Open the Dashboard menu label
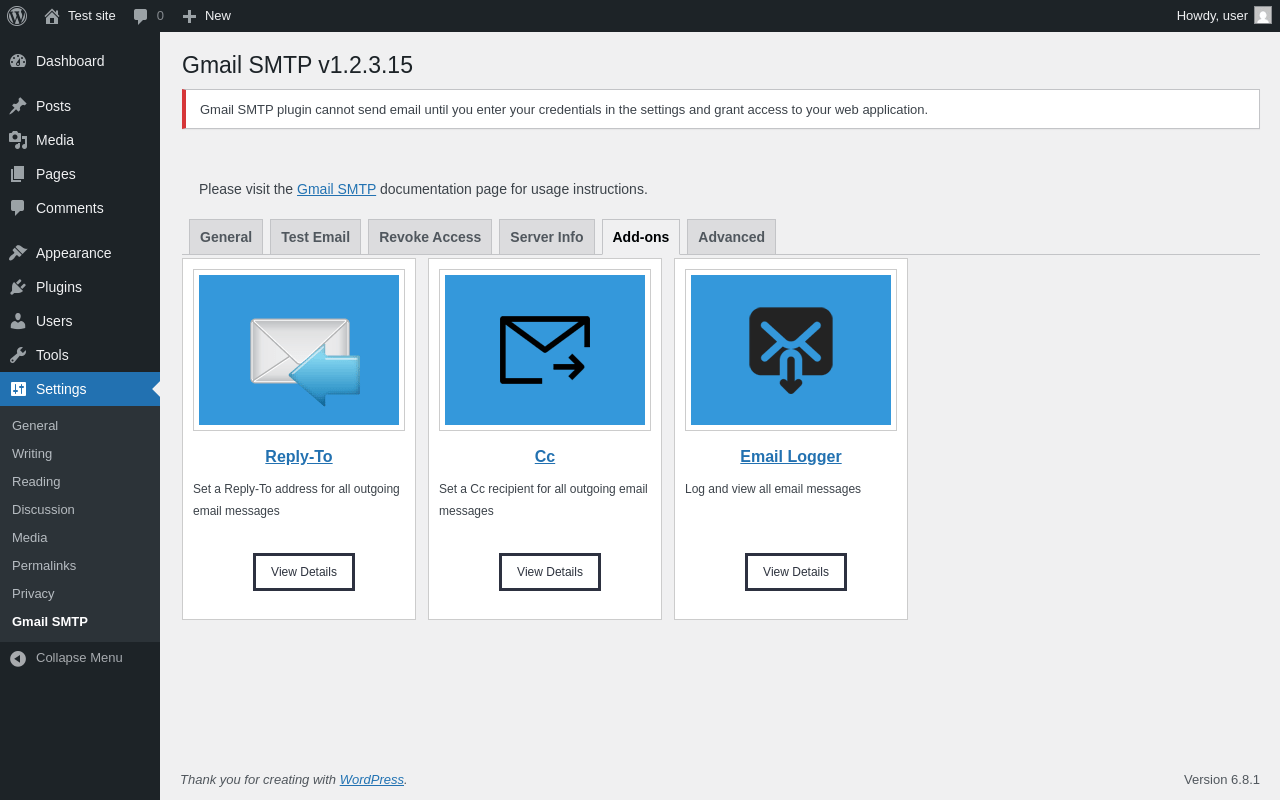1280x800 pixels. pyautogui.click(x=70, y=61)
